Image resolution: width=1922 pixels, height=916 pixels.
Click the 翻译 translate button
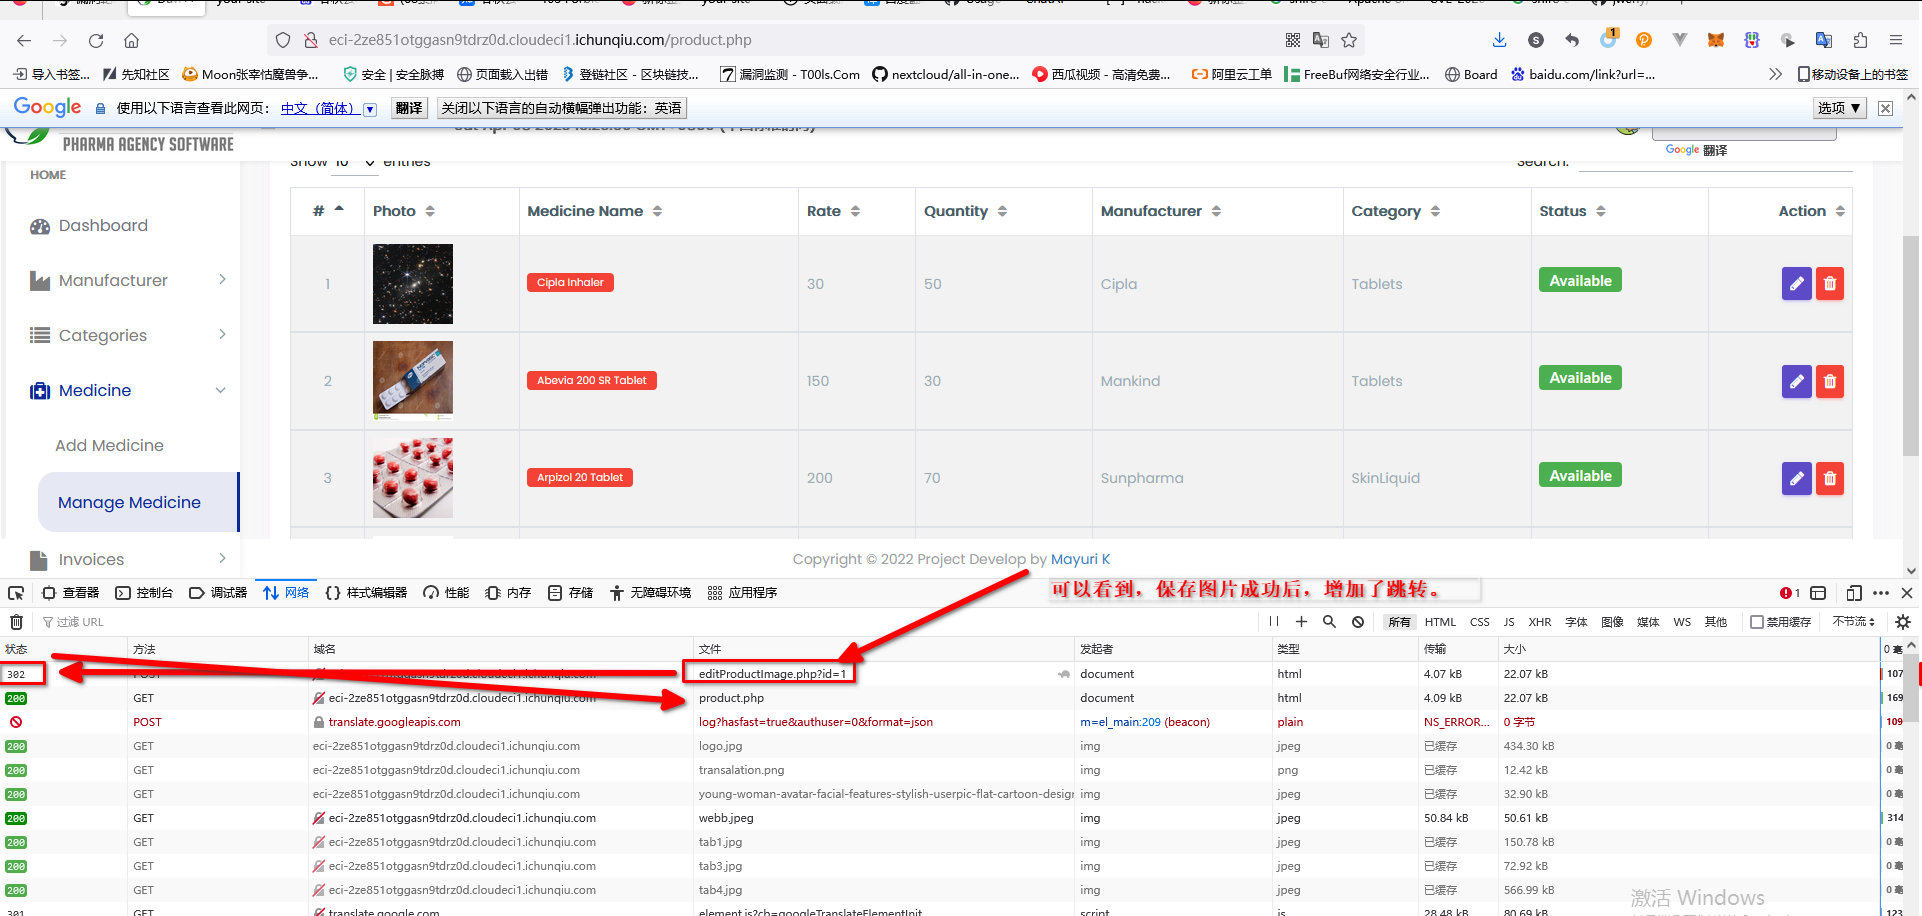pos(408,108)
